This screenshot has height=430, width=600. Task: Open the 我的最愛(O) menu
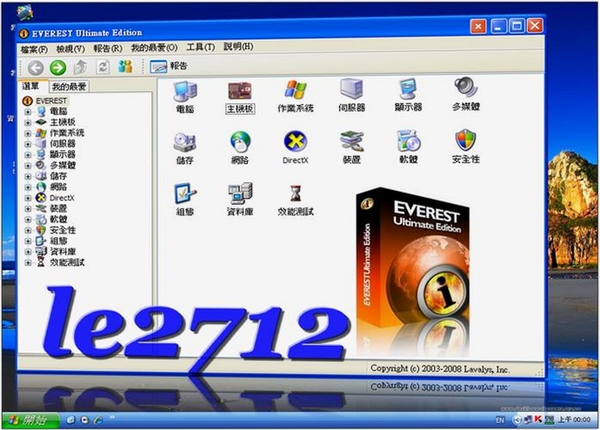[x=154, y=48]
